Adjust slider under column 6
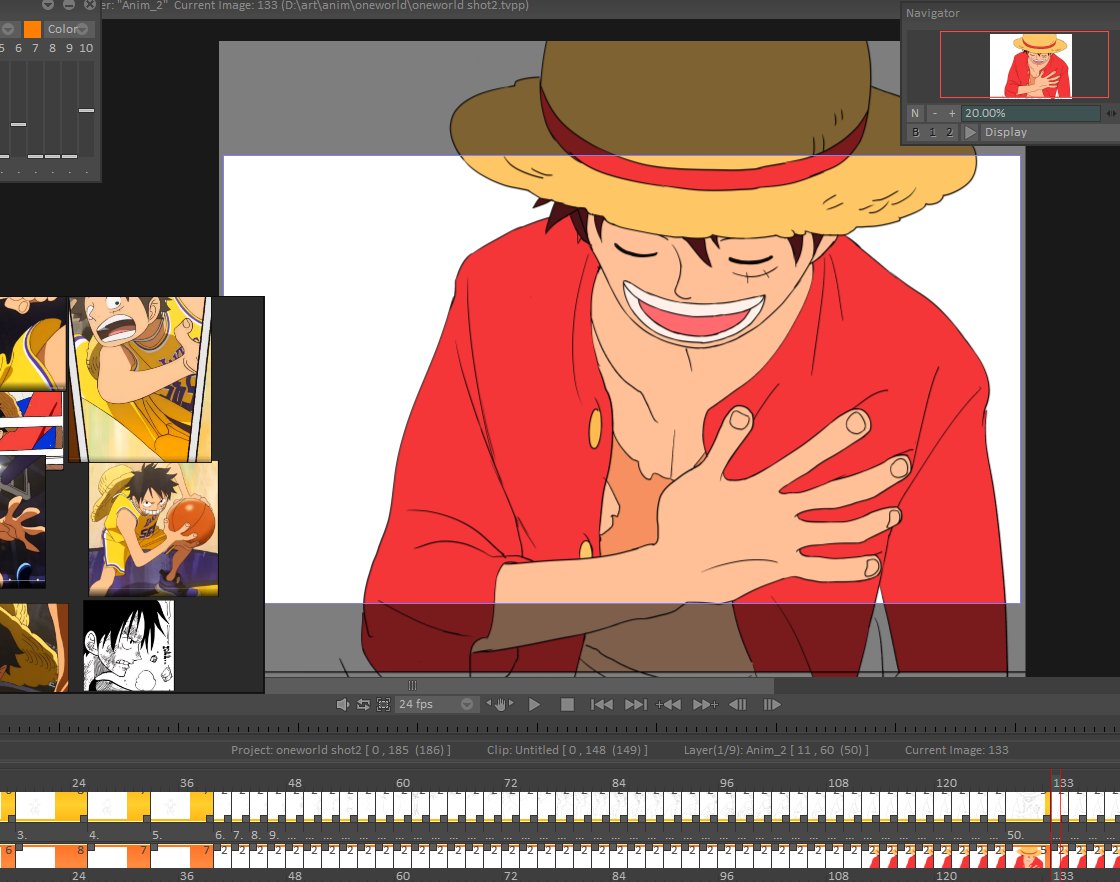 [19, 124]
